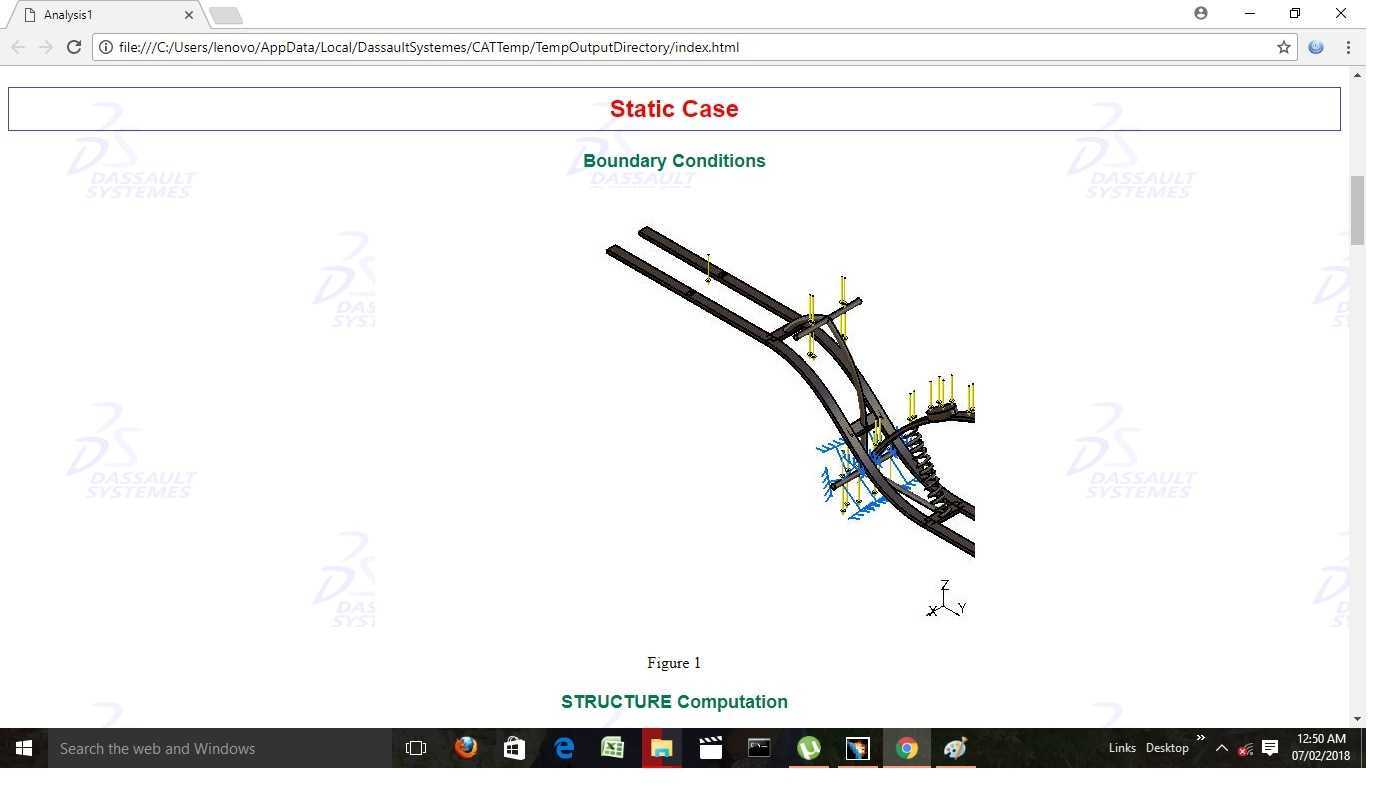Launch Firefox from the taskbar
The width and height of the screenshot is (1384, 792).
point(466,748)
